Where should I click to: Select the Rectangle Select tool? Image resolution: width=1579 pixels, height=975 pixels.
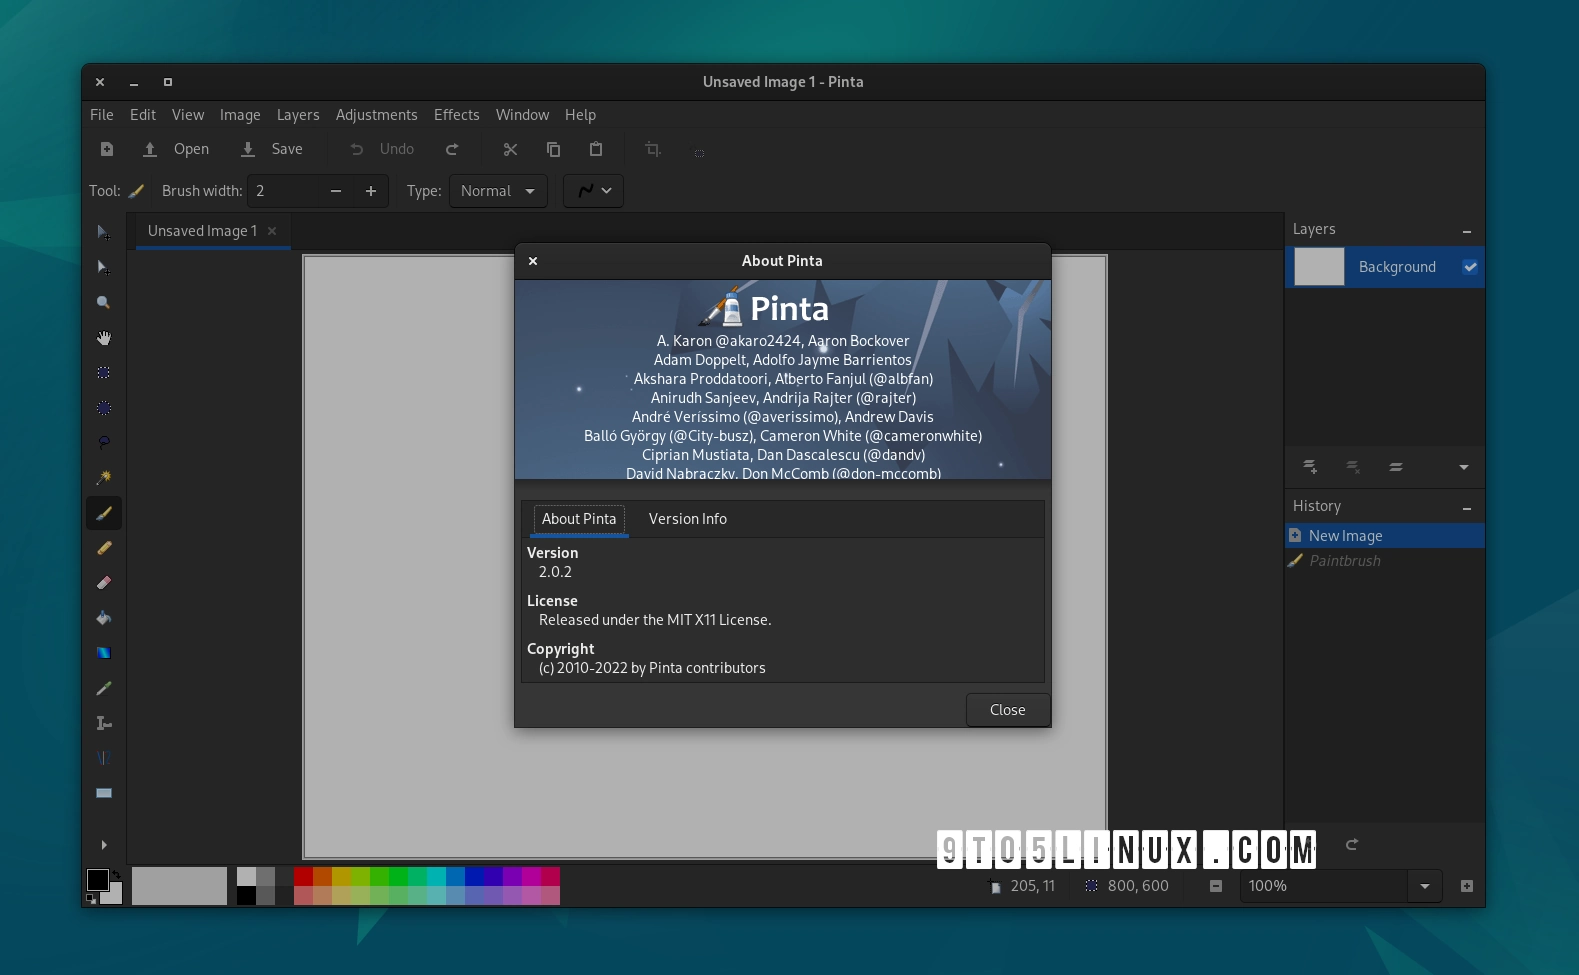tap(103, 373)
